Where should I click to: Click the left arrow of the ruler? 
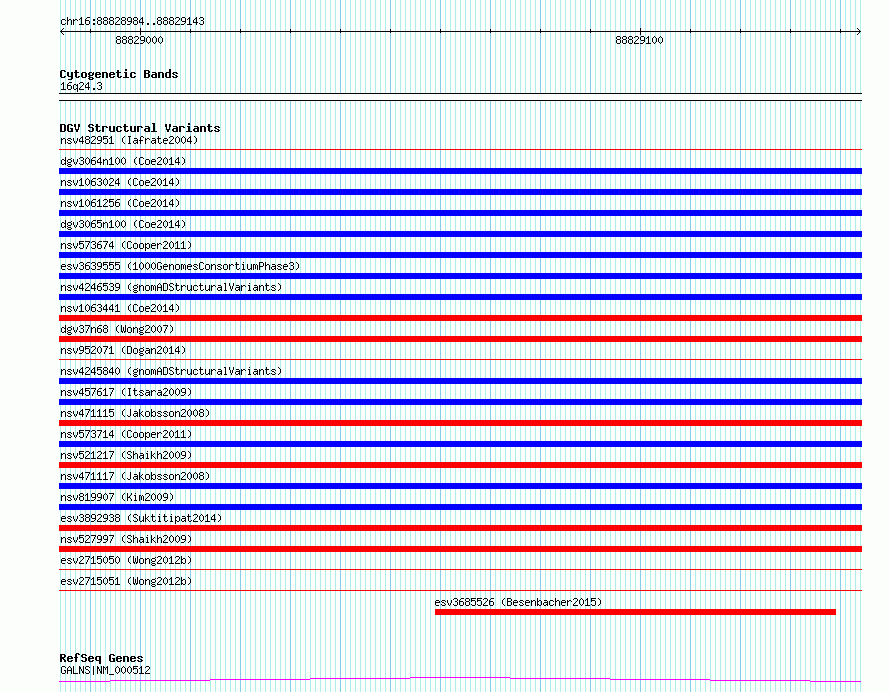pyautogui.click(x=62, y=32)
